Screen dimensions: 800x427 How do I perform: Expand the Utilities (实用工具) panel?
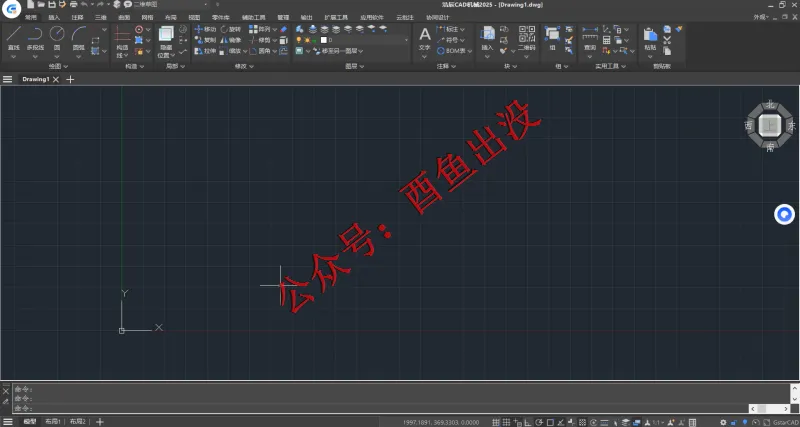[610, 66]
